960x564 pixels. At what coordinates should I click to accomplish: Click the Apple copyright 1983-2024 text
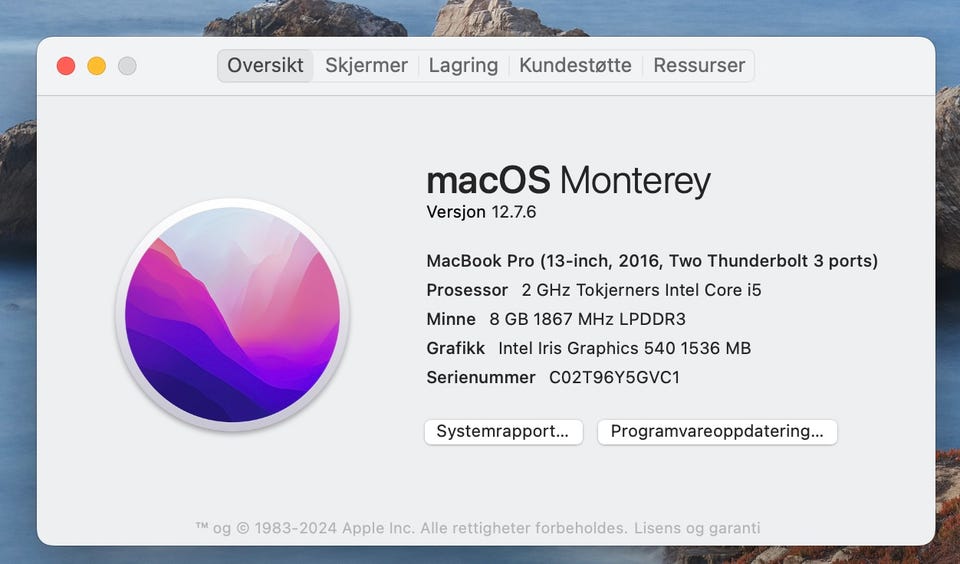click(x=411, y=528)
